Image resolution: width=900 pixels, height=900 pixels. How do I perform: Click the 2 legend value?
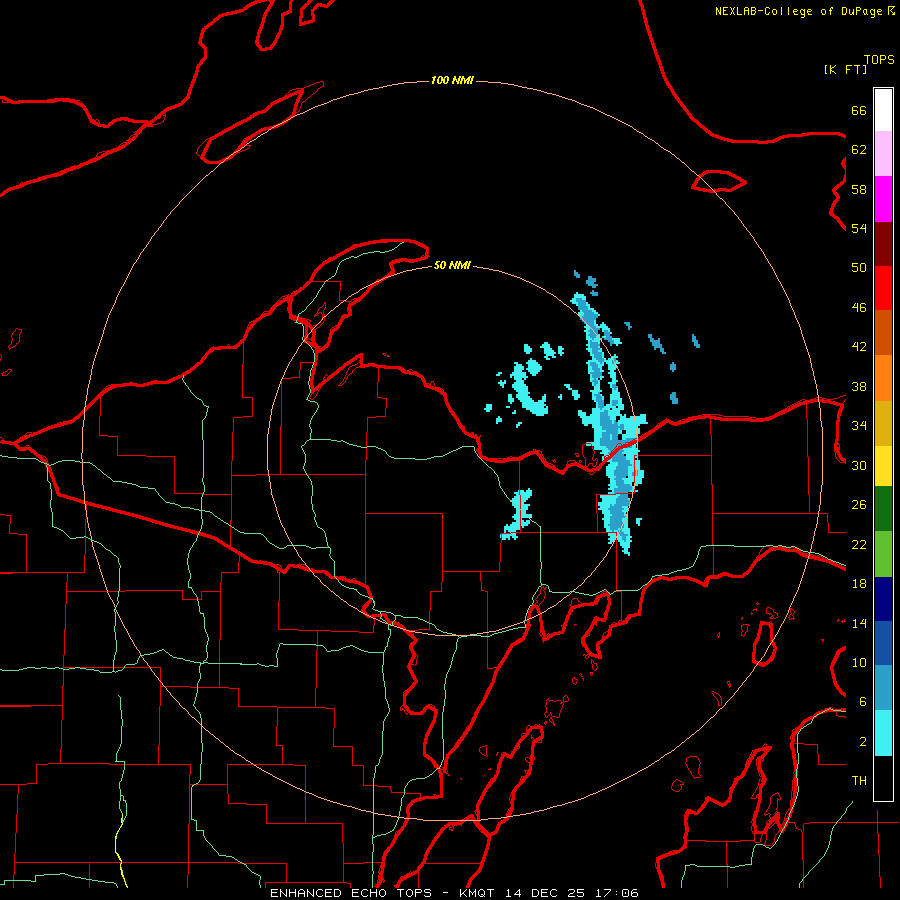click(863, 742)
